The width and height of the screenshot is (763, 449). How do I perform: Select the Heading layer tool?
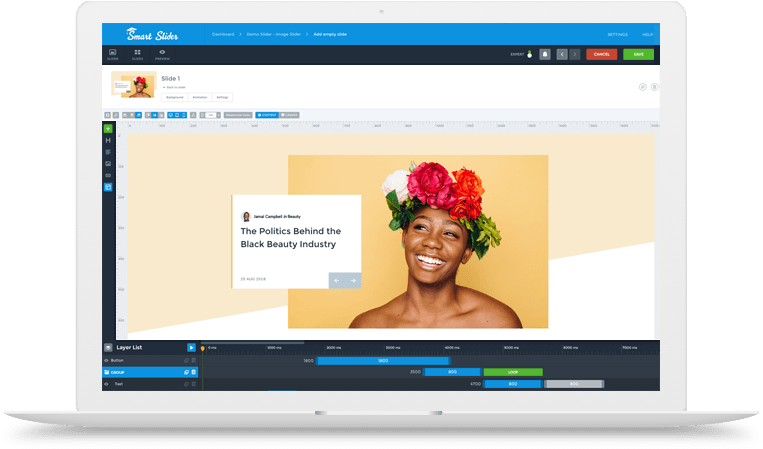click(108, 140)
